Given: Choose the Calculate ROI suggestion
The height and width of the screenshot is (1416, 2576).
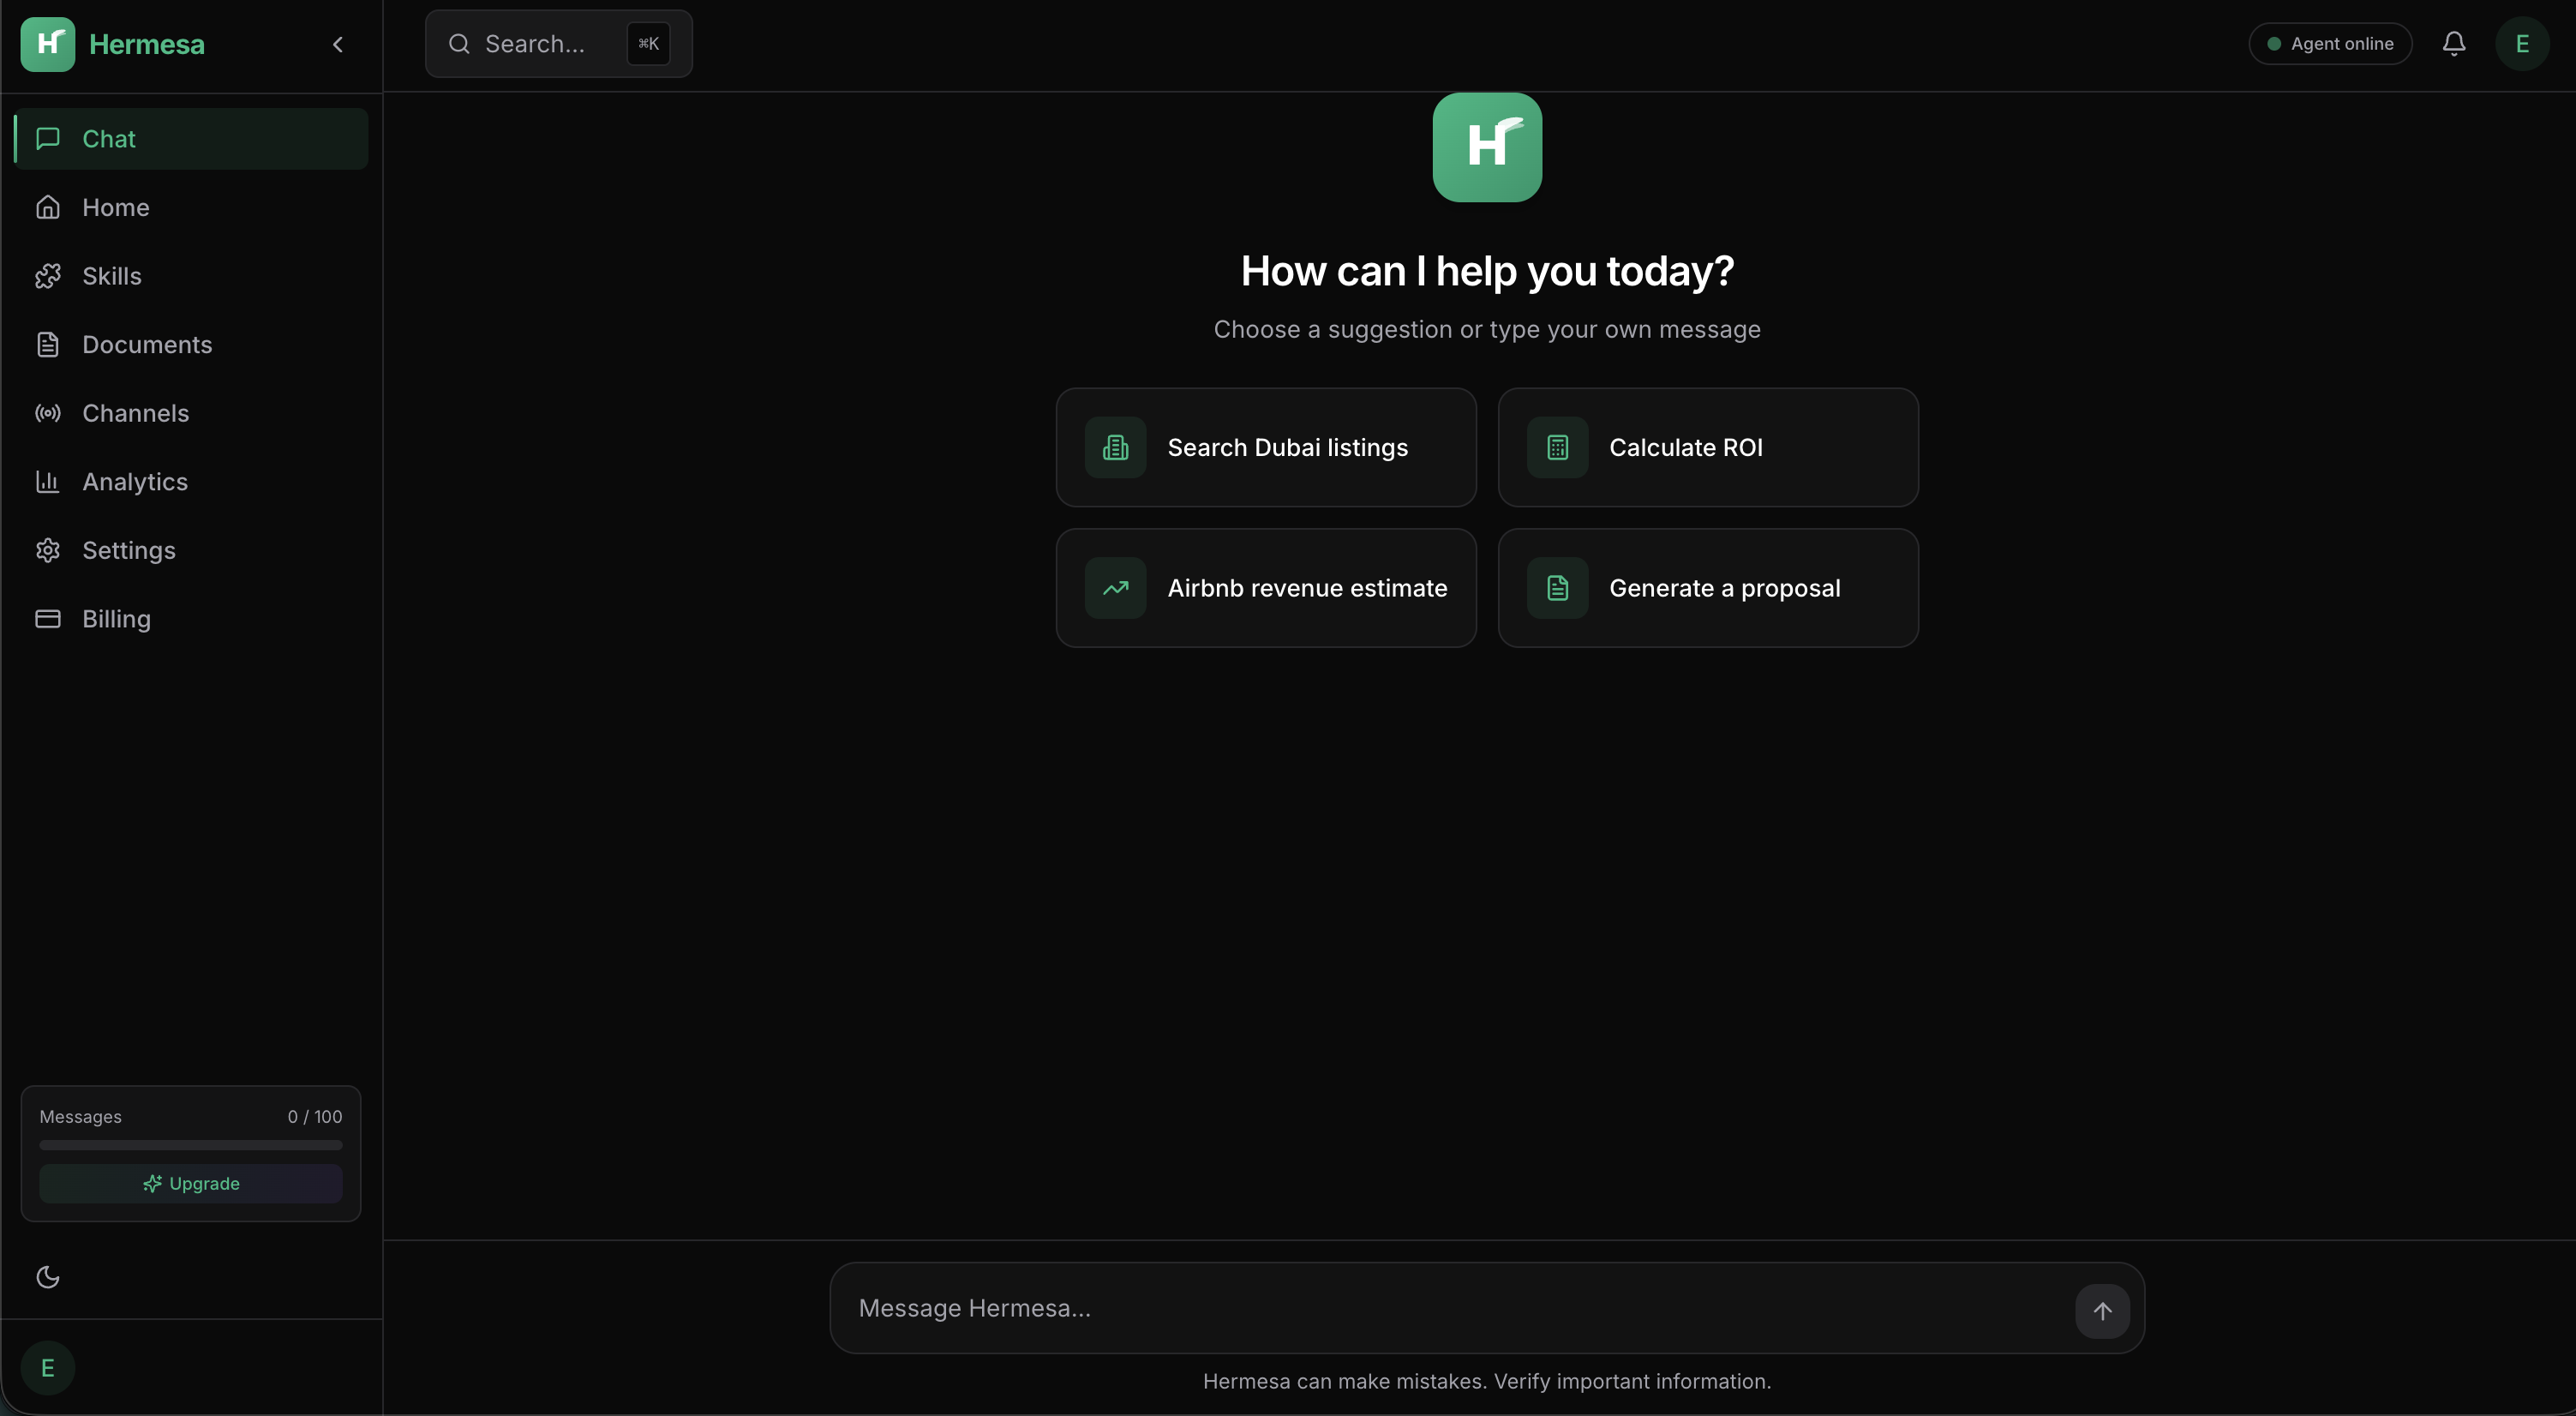Looking at the screenshot, I should tap(1707, 448).
